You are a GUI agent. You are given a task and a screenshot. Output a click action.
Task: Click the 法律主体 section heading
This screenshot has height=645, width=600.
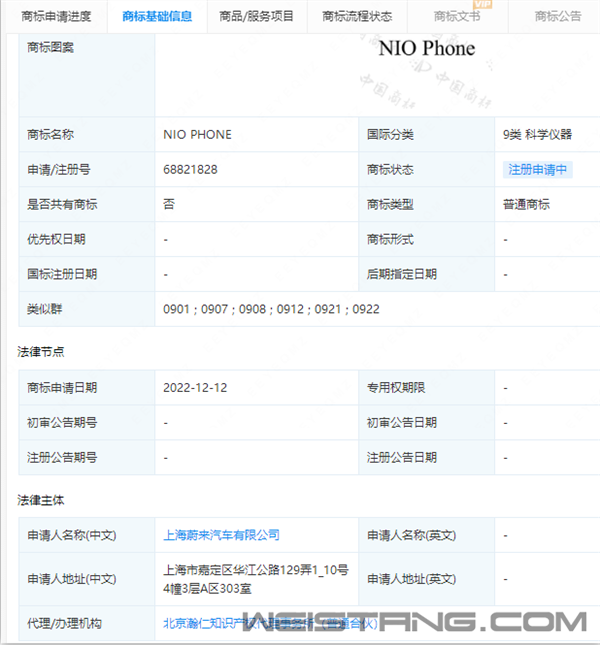pyautogui.click(x=41, y=500)
